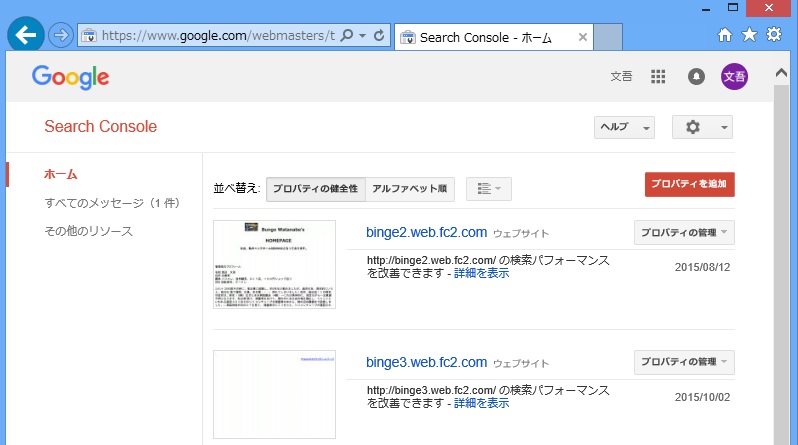Click the site icon in address bar
The width and height of the screenshot is (798, 445).
[x=89, y=35]
